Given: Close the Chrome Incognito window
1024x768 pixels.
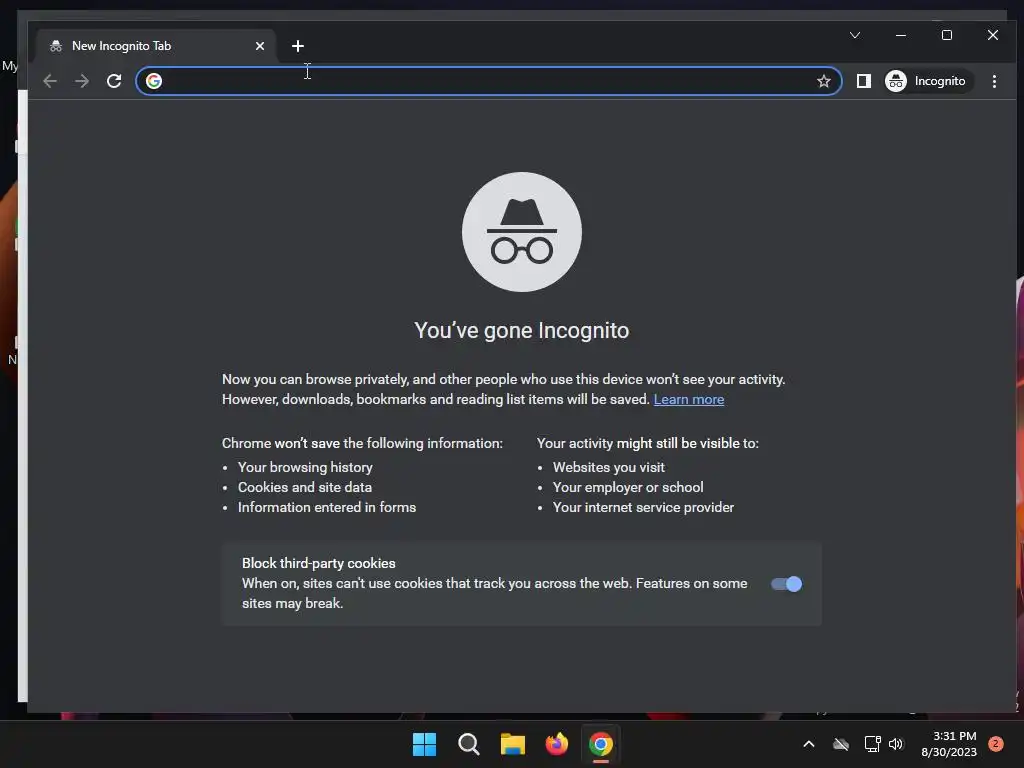Looking at the screenshot, I should click(993, 35).
